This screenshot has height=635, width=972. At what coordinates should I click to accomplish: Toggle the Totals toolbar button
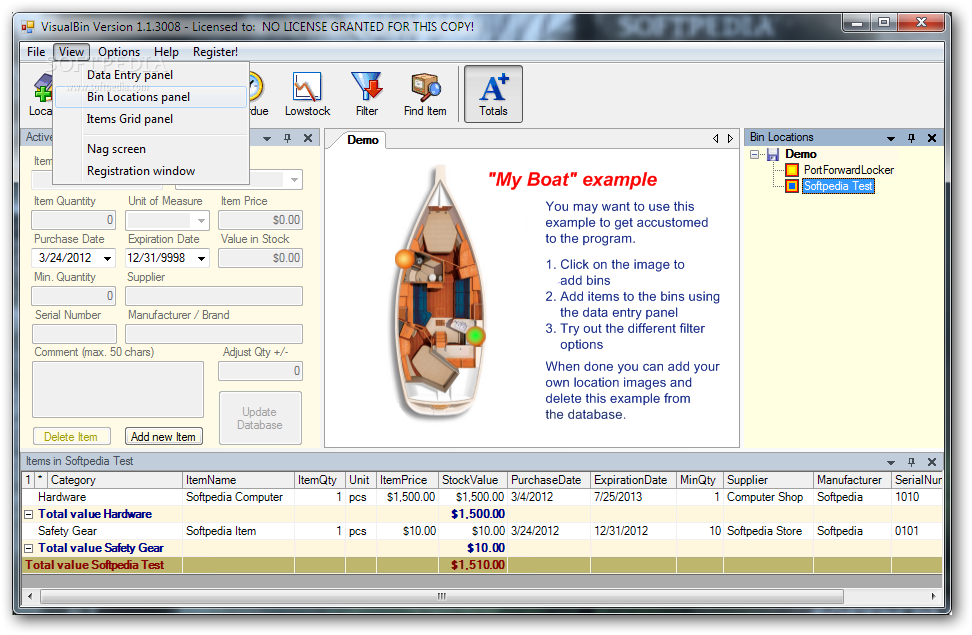point(493,94)
